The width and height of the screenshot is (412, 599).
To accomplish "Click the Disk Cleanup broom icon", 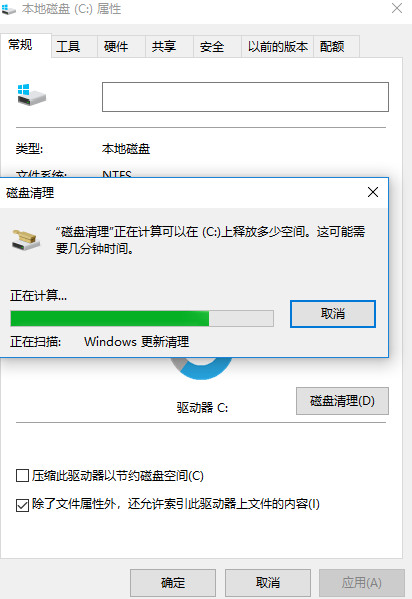I will (26, 240).
